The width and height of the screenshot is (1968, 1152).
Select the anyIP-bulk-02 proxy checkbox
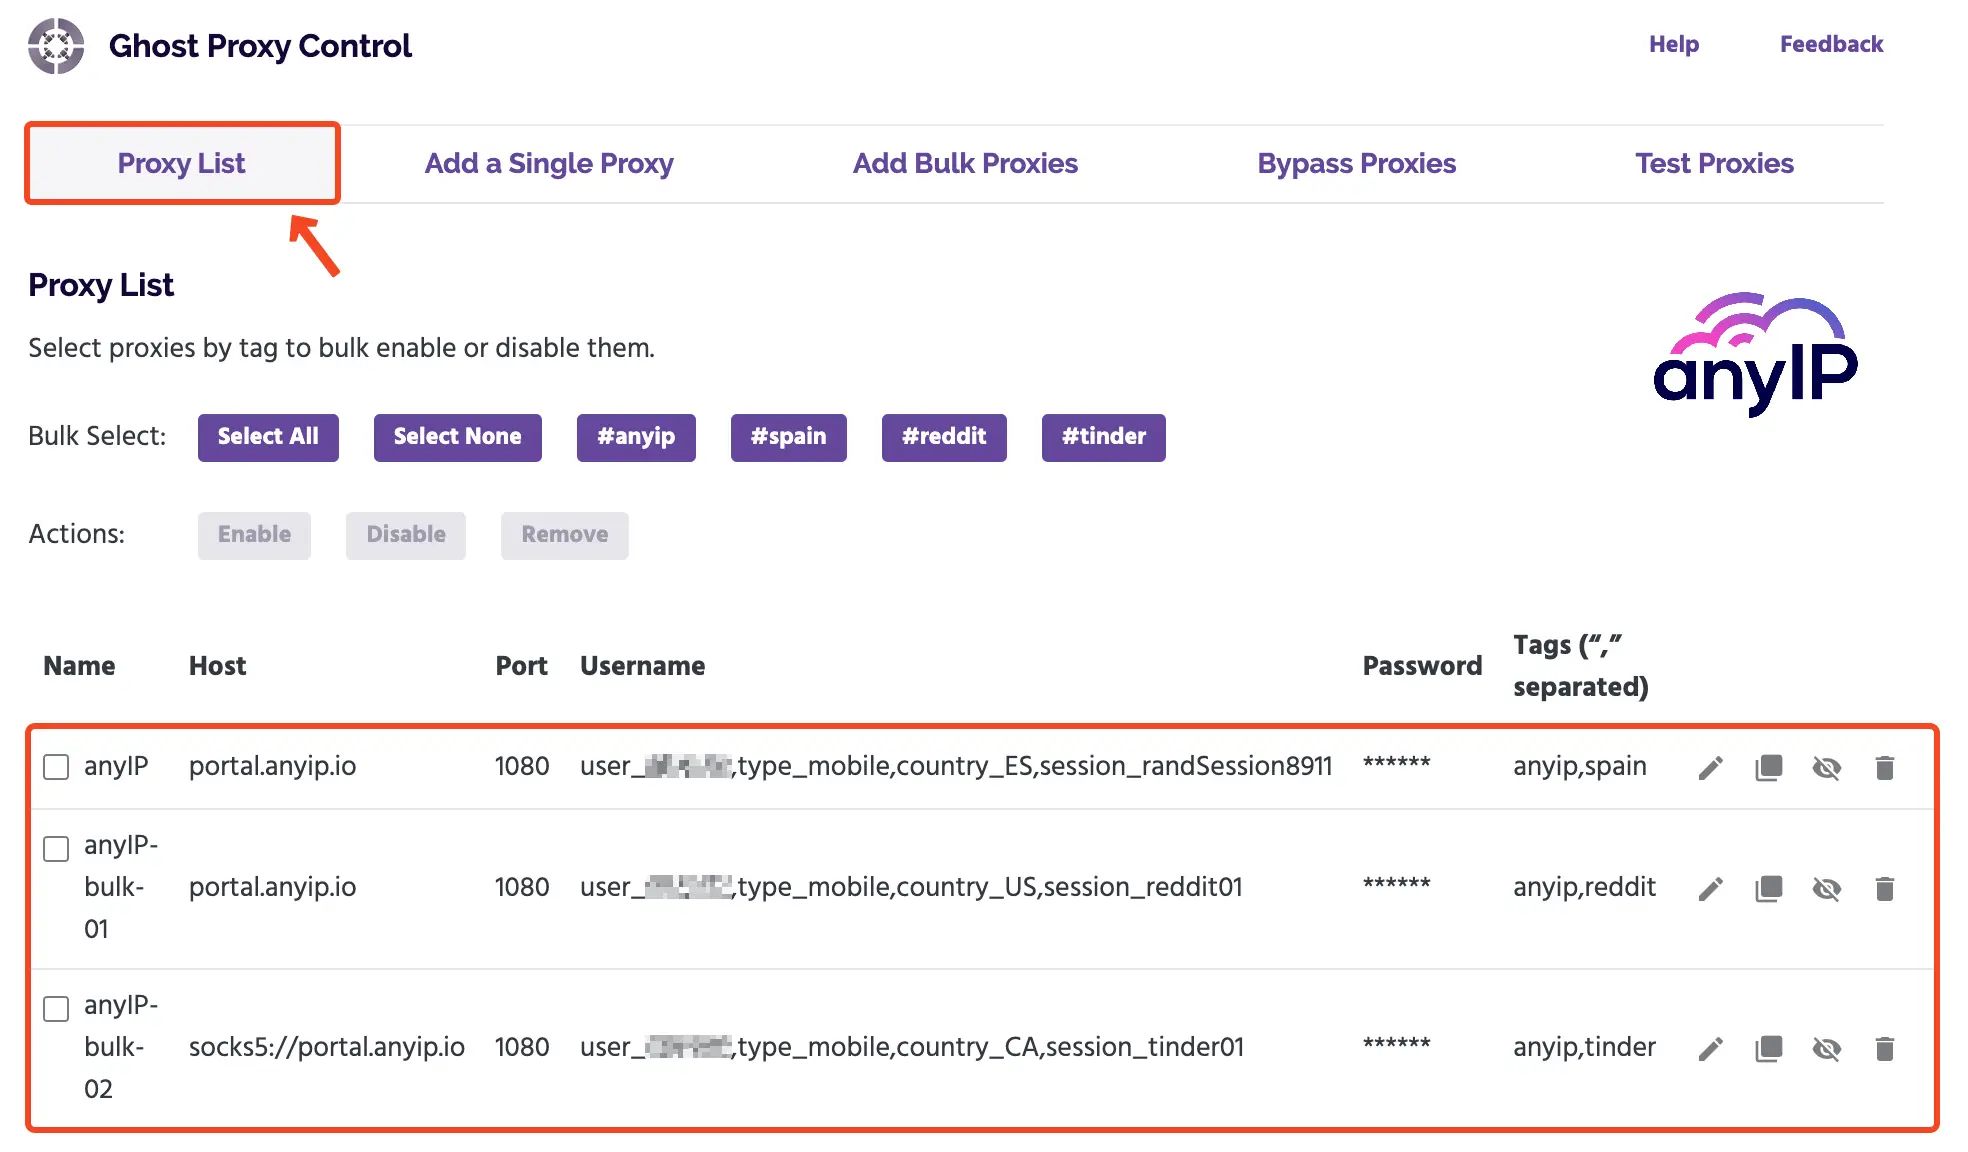pos(56,1010)
